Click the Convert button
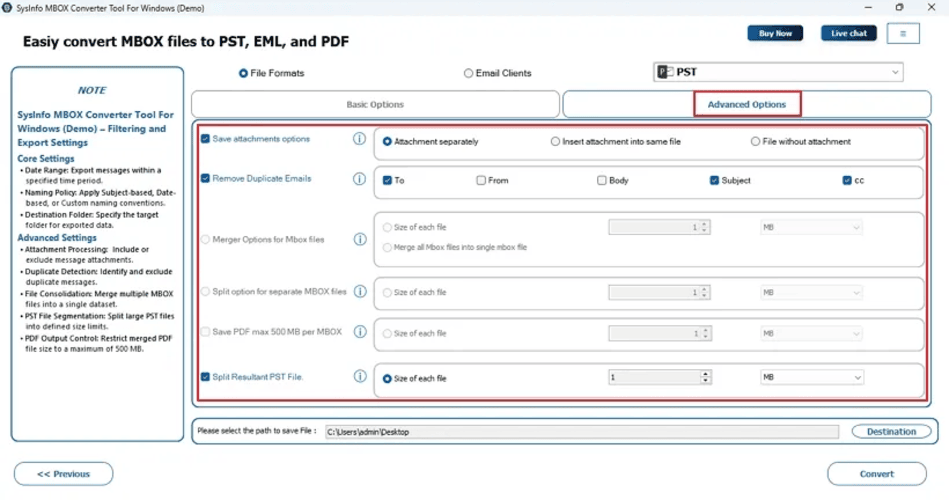 pos(876,474)
